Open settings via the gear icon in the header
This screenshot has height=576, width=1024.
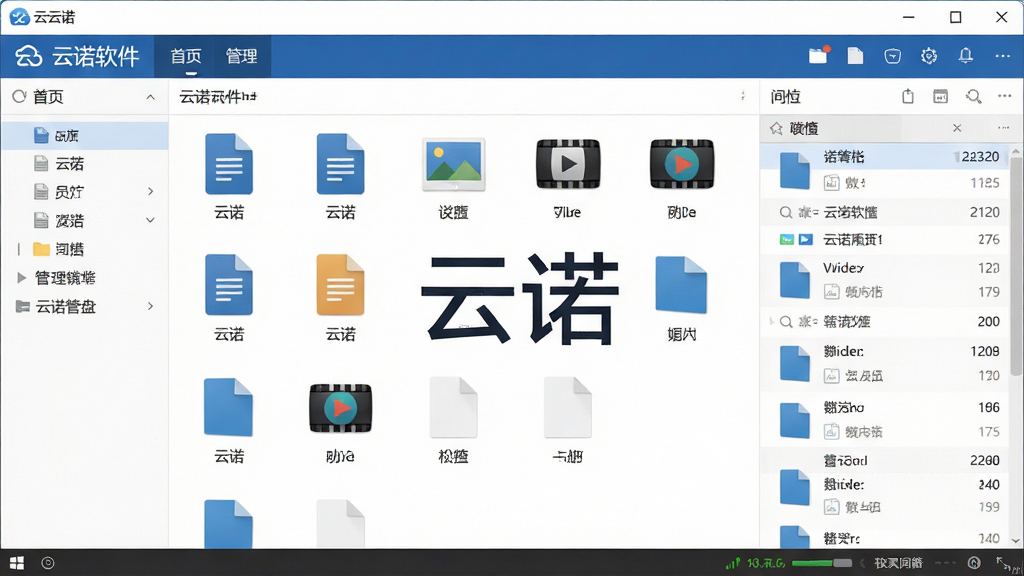[x=929, y=56]
